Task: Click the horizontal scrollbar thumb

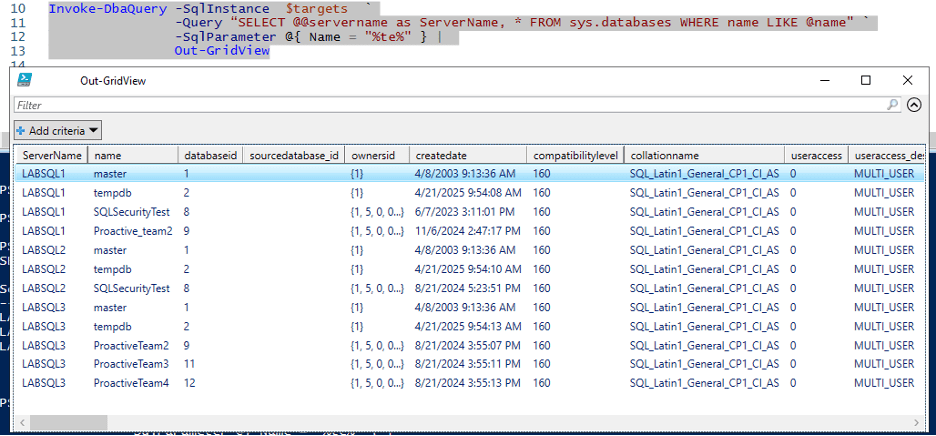Action: tap(69, 423)
